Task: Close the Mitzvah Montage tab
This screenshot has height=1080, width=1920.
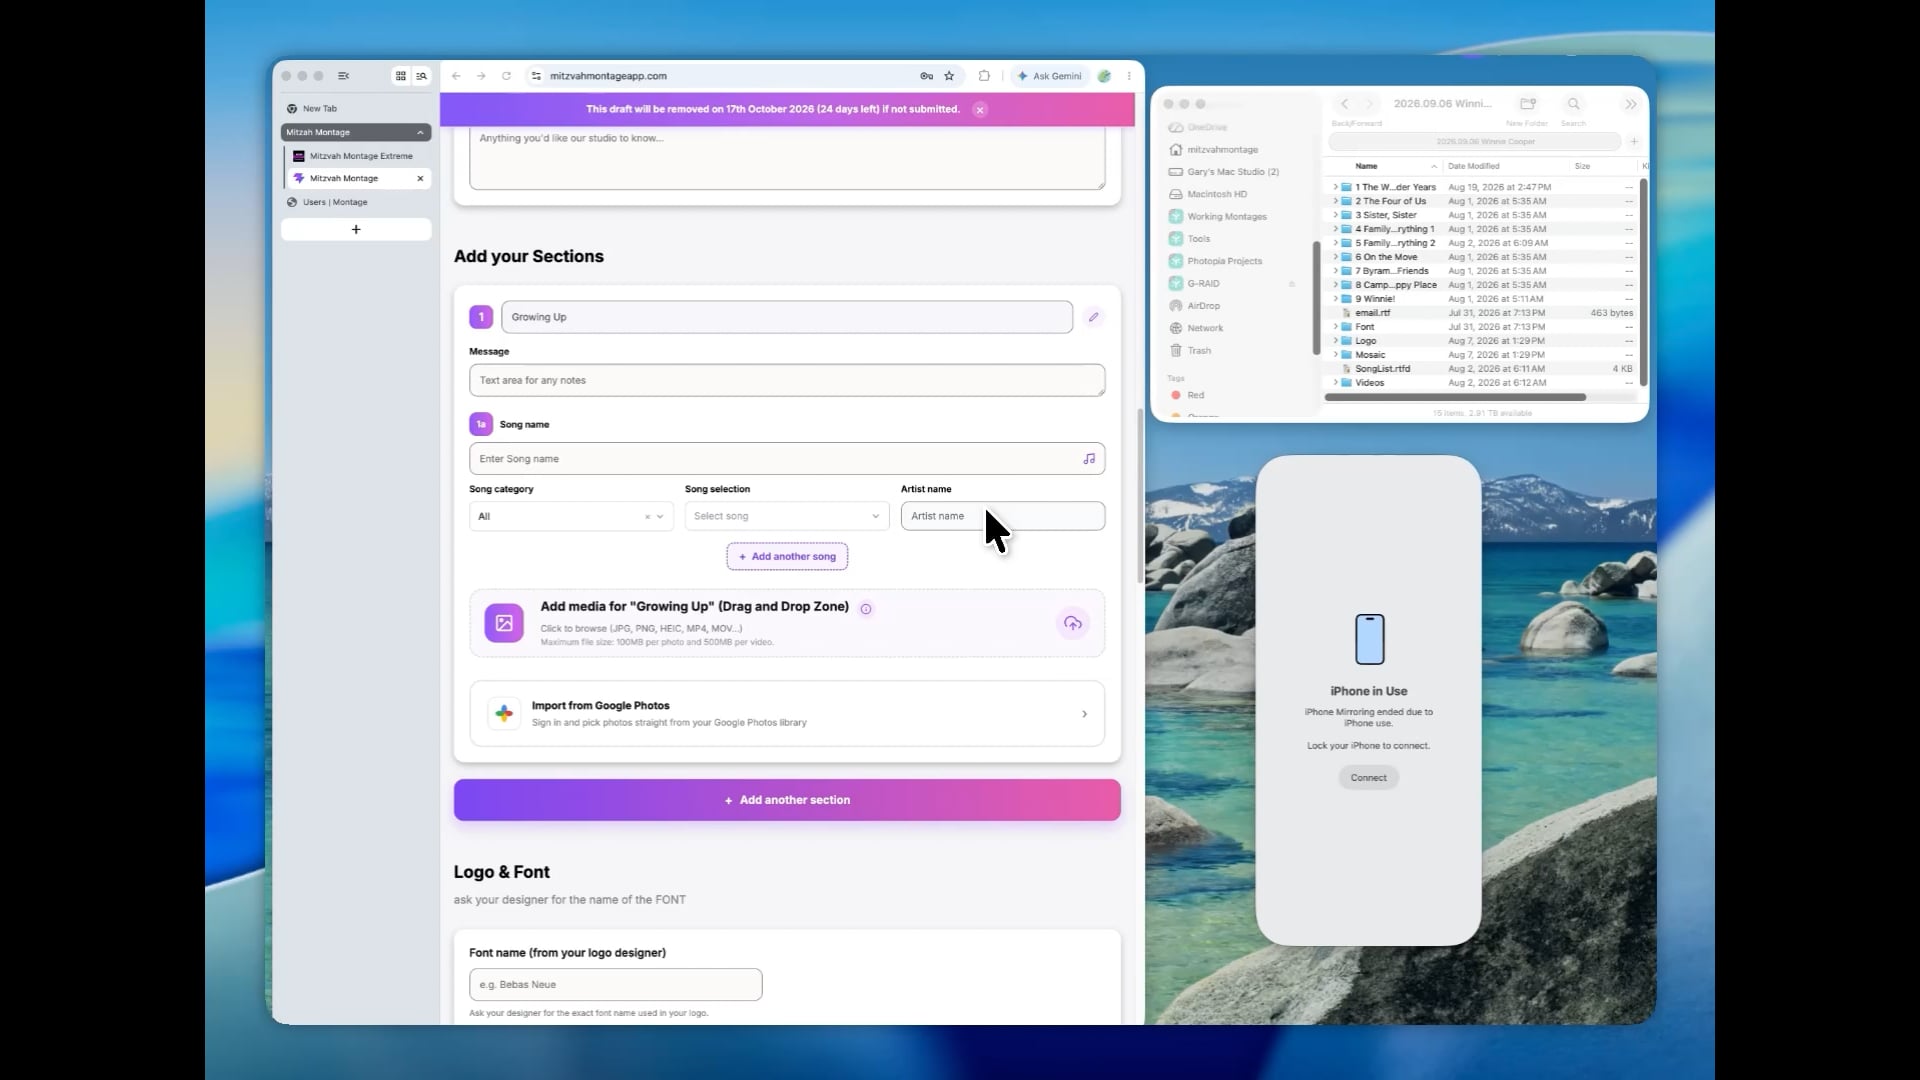Action: [420, 178]
